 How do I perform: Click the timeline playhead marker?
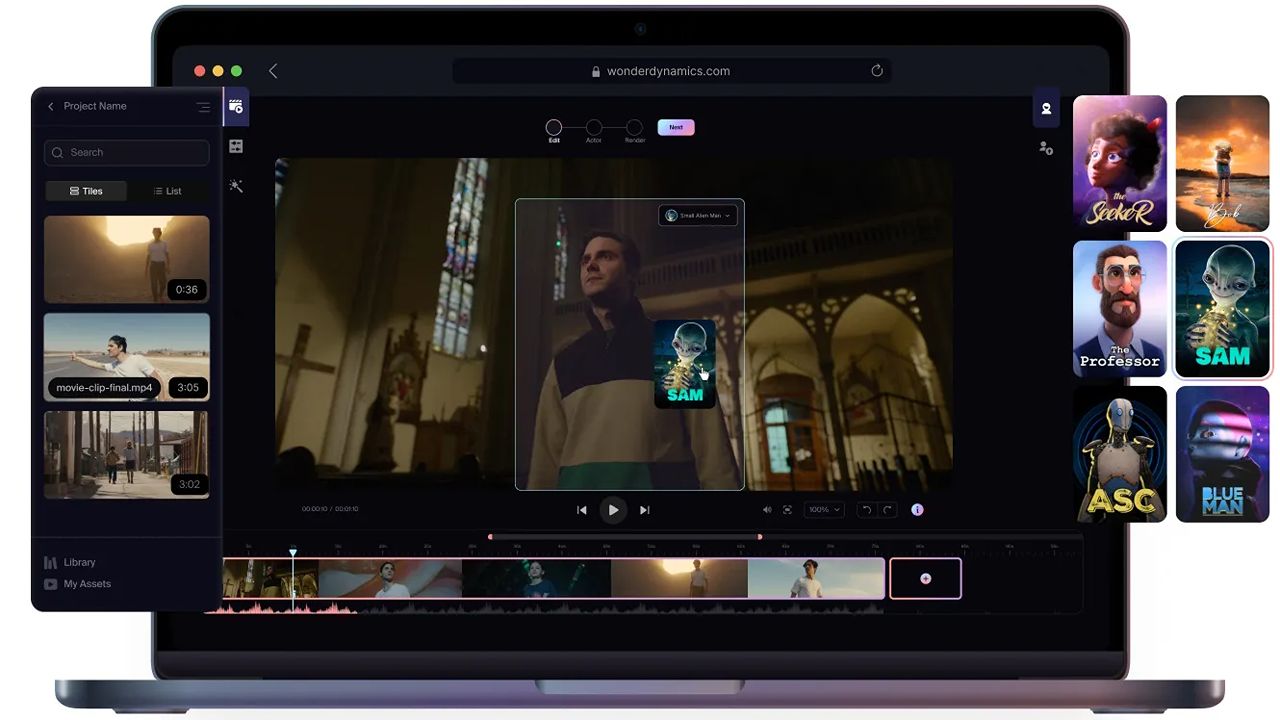pyautogui.click(x=293, y=553)
